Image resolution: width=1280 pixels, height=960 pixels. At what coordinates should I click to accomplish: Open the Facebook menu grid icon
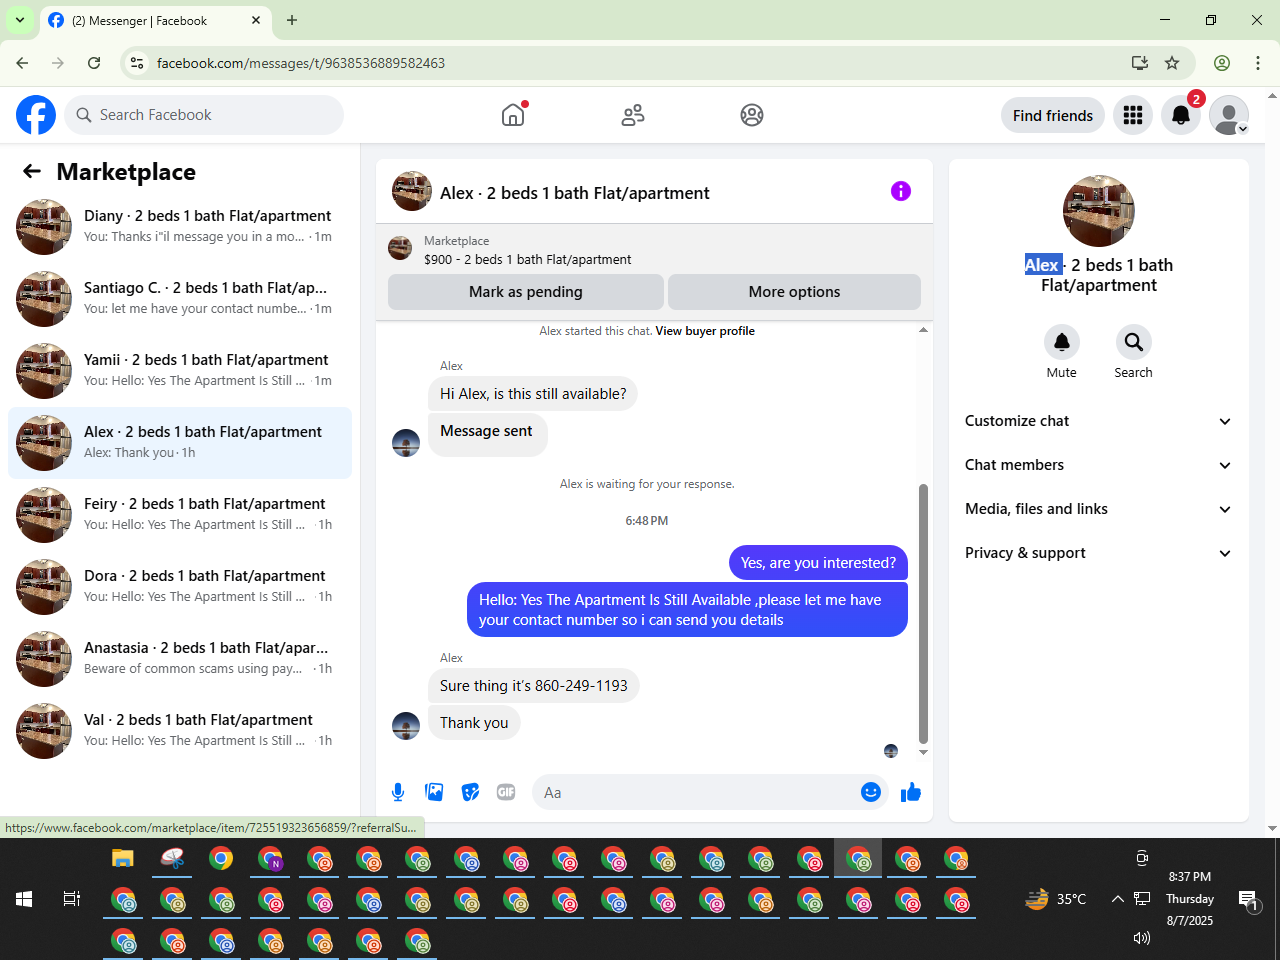coord(1133,115)
